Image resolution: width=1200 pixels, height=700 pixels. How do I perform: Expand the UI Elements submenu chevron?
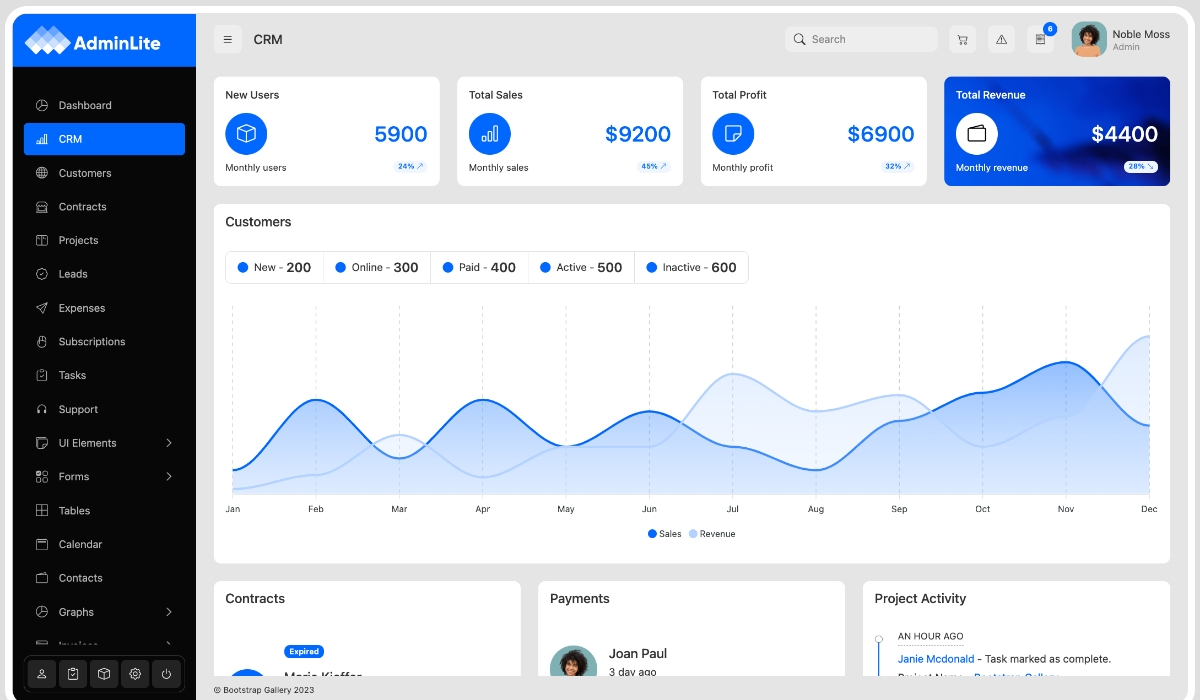point(169,443)
